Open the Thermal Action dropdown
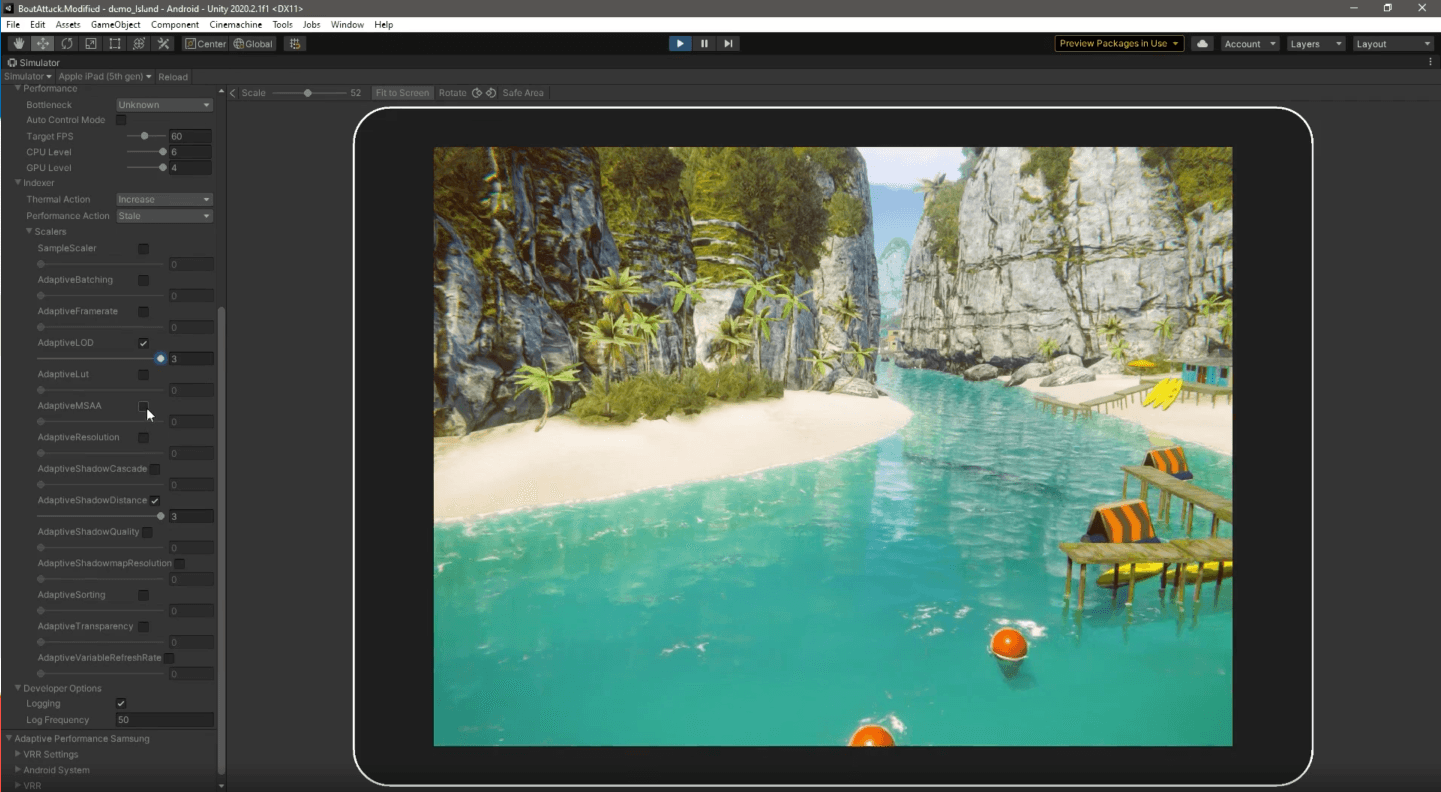The width and height of the screenshot is (1441, 792). (x=164, y=200)
